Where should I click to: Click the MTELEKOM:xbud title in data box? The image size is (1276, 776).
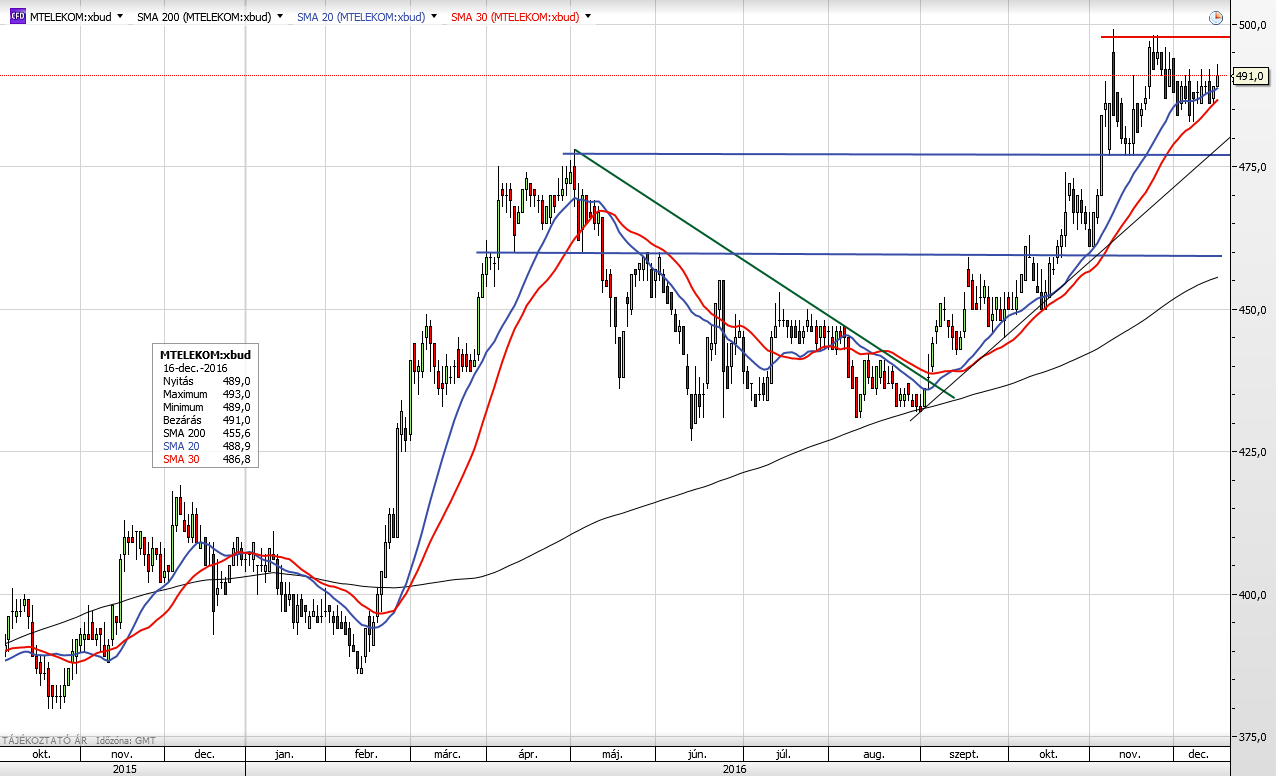click(x=206, y=354)
